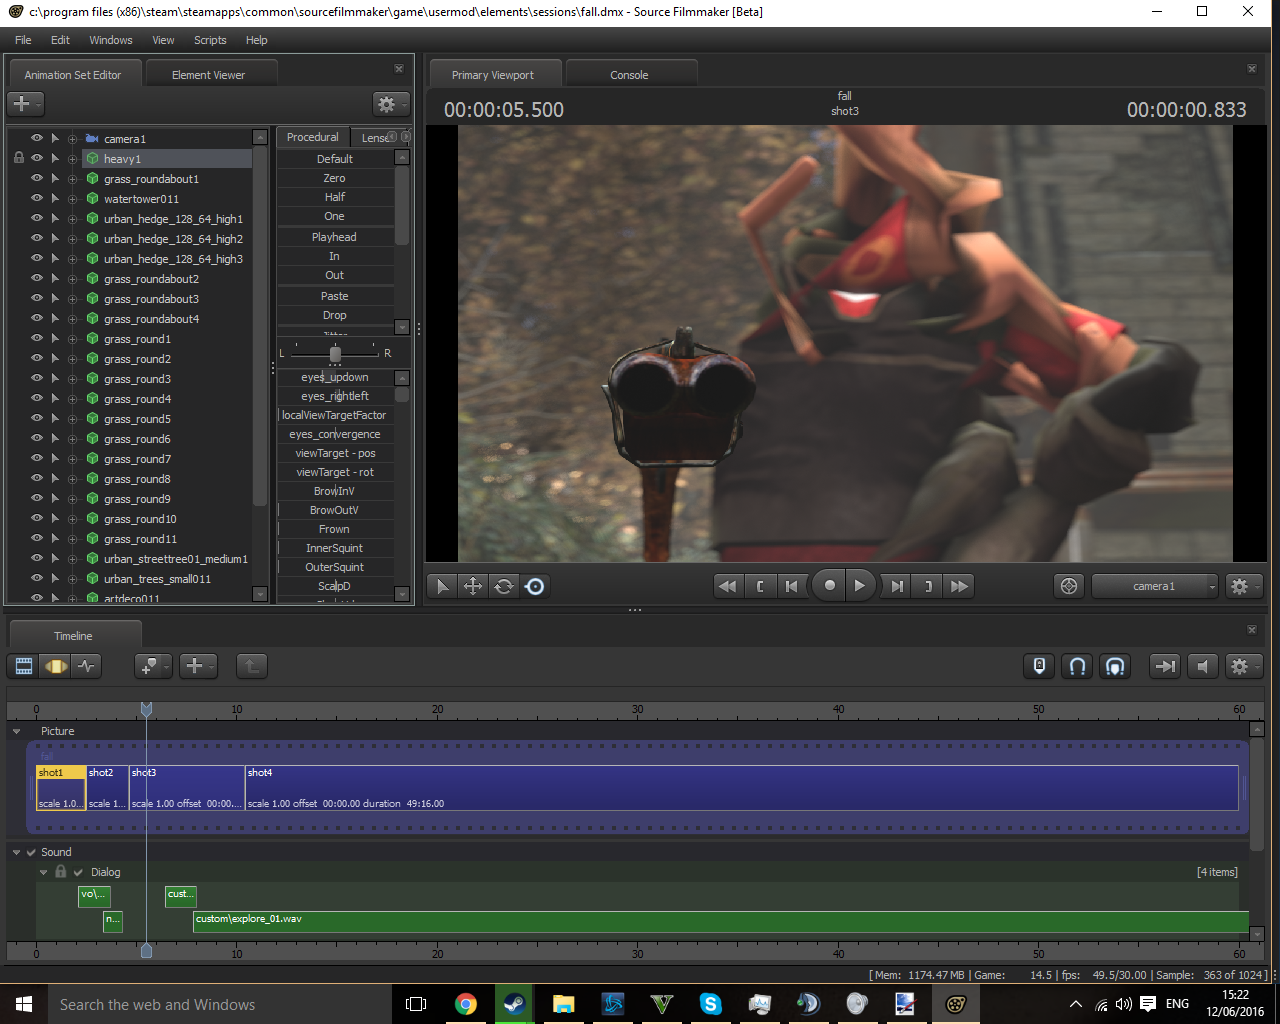
Task: Open the timeline gear settings
Action: click(1243, 666)
